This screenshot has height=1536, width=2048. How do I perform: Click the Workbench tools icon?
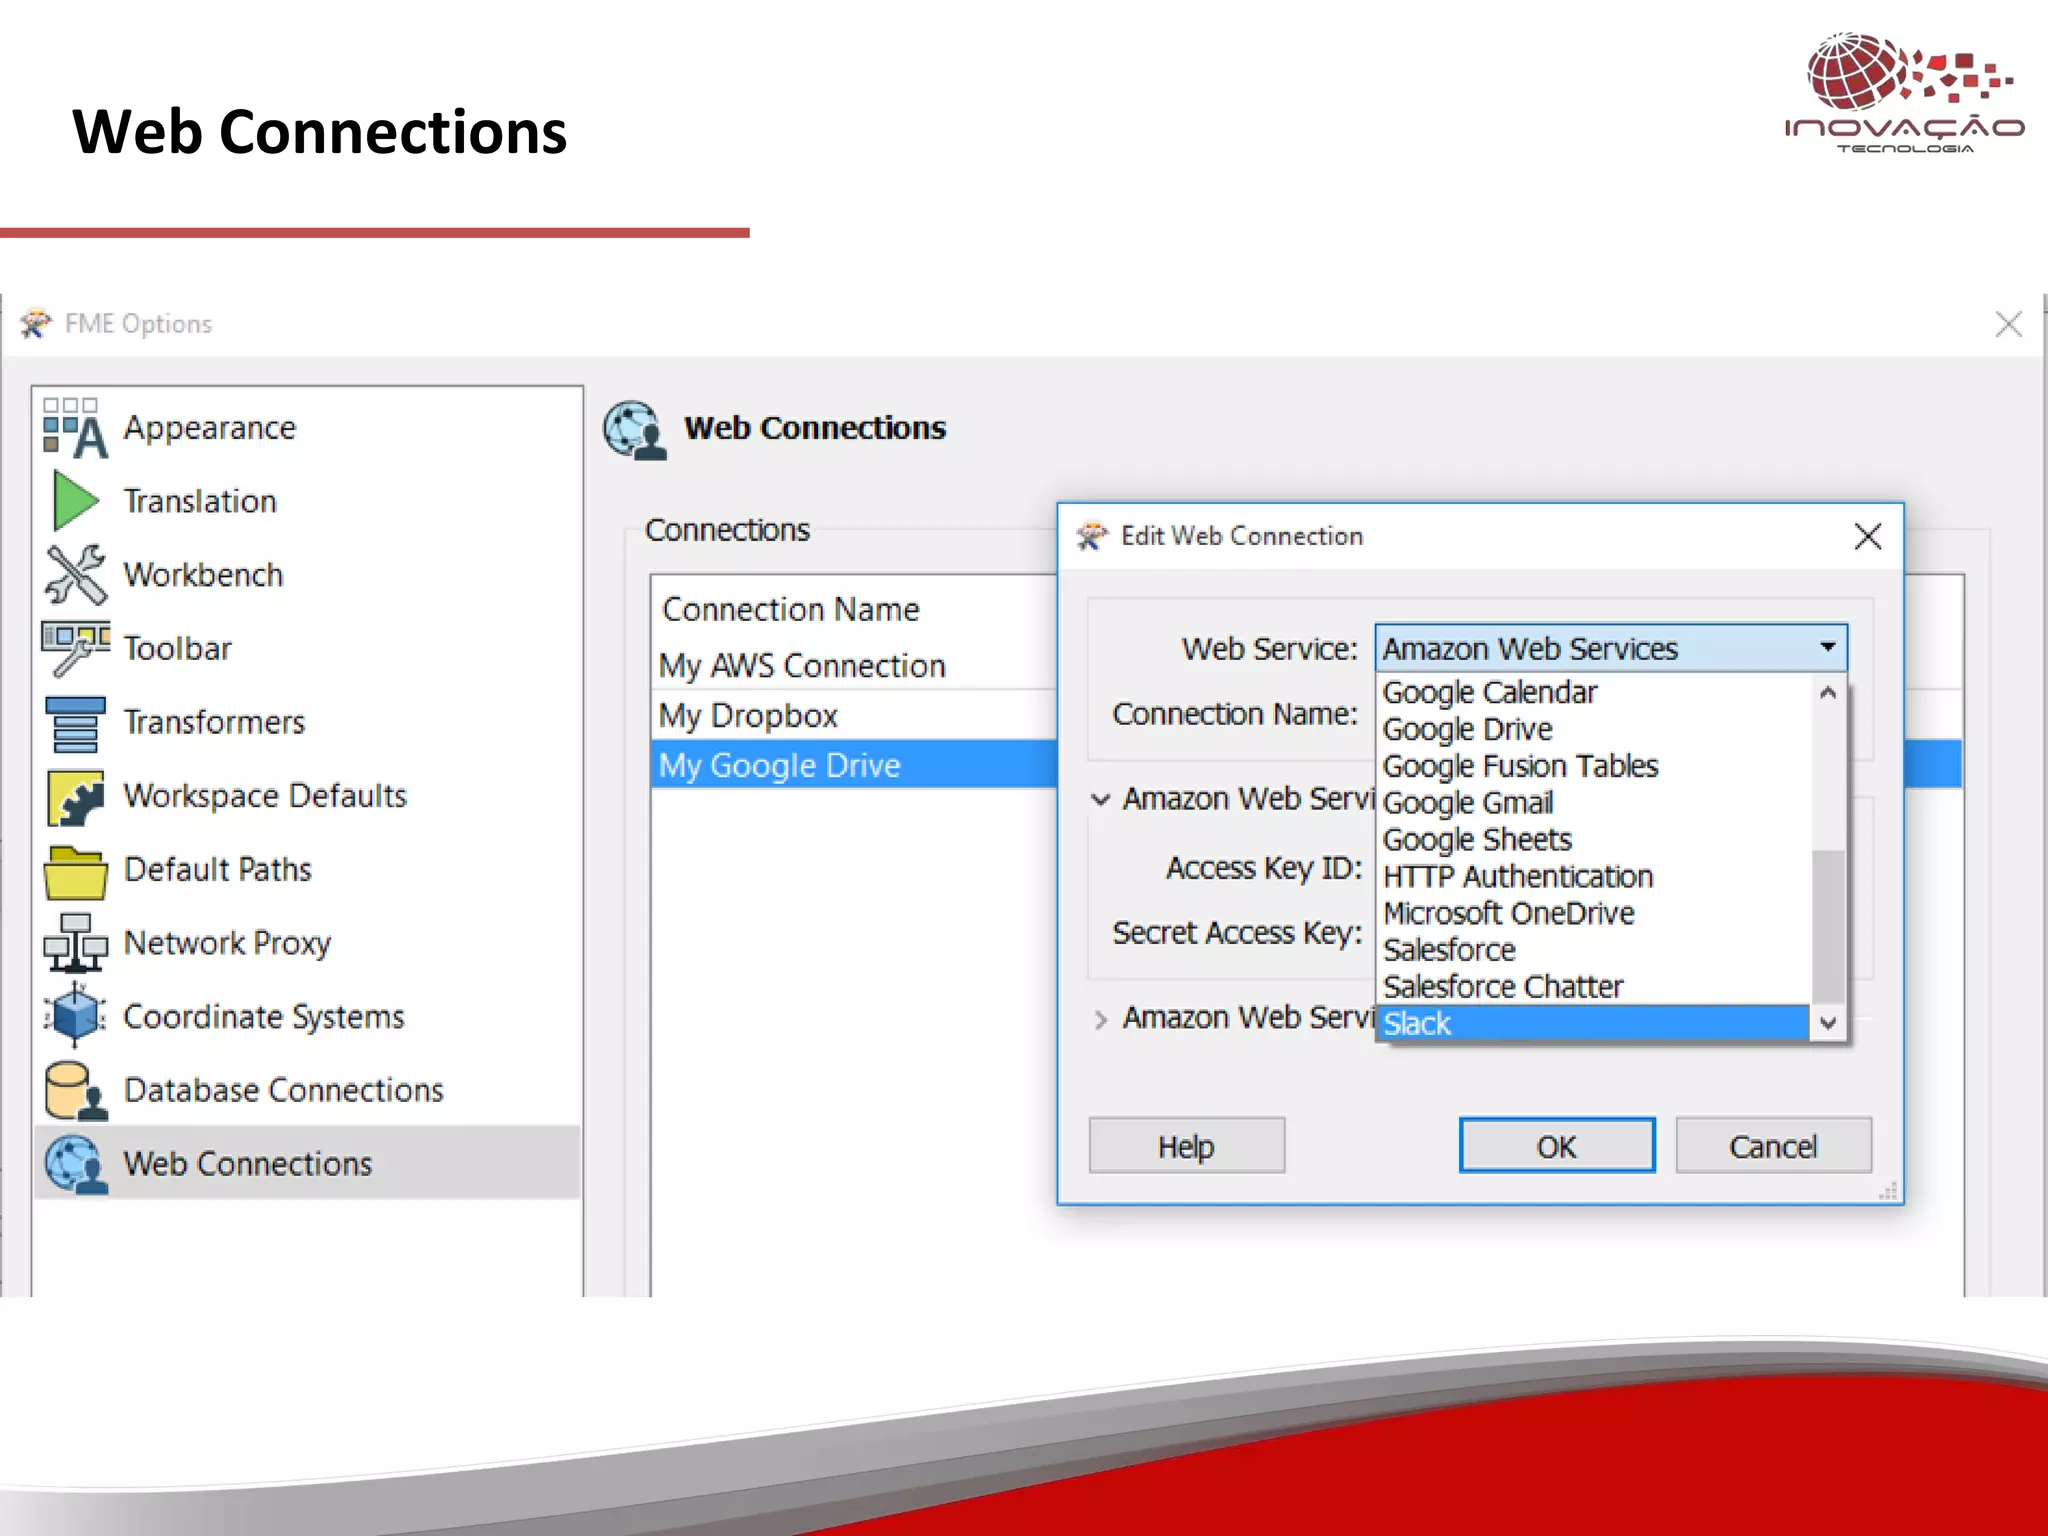pos(75,575)
